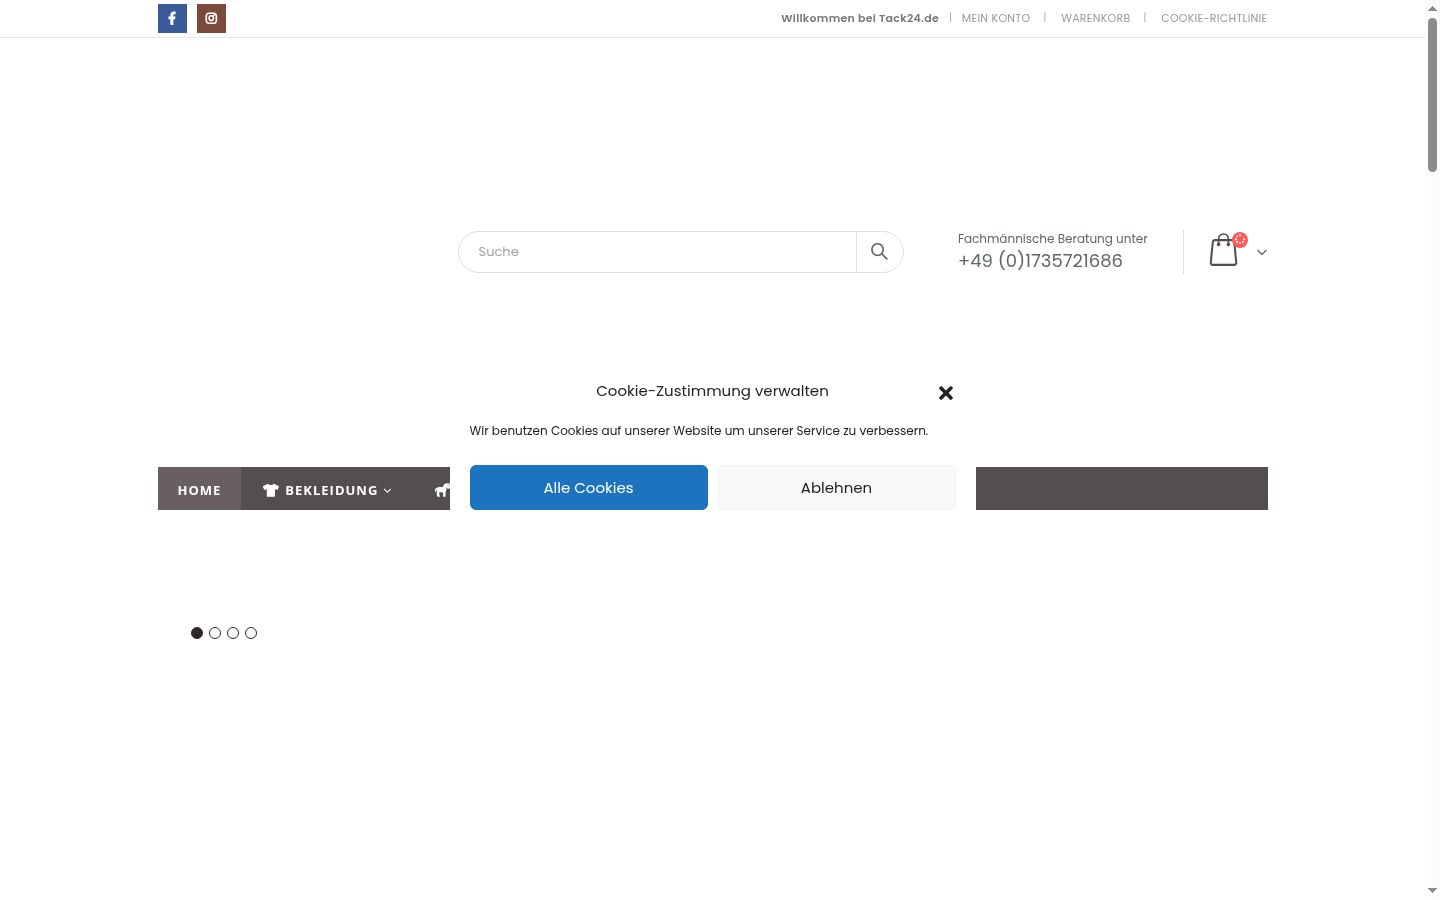Screen dimensions: 1440x900
Task: Select the first slider dot
Action: 197,633
